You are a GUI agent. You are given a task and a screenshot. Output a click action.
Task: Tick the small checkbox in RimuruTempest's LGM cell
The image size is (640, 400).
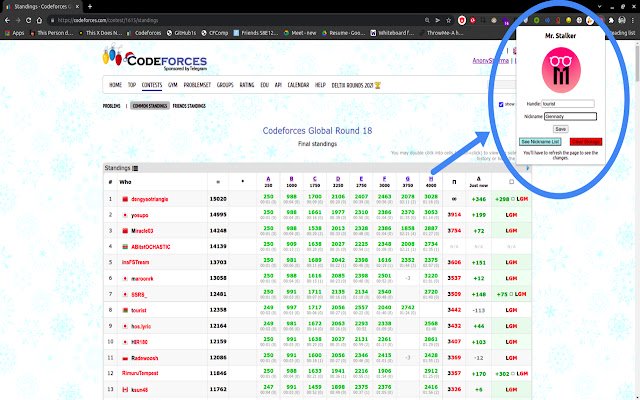pos(513,373)
